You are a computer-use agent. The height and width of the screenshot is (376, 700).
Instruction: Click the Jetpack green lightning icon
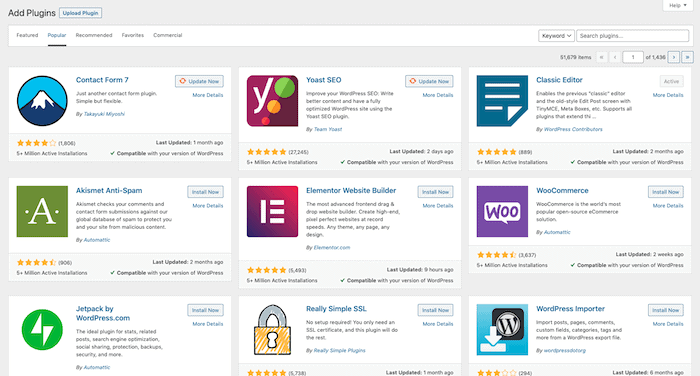42,330
